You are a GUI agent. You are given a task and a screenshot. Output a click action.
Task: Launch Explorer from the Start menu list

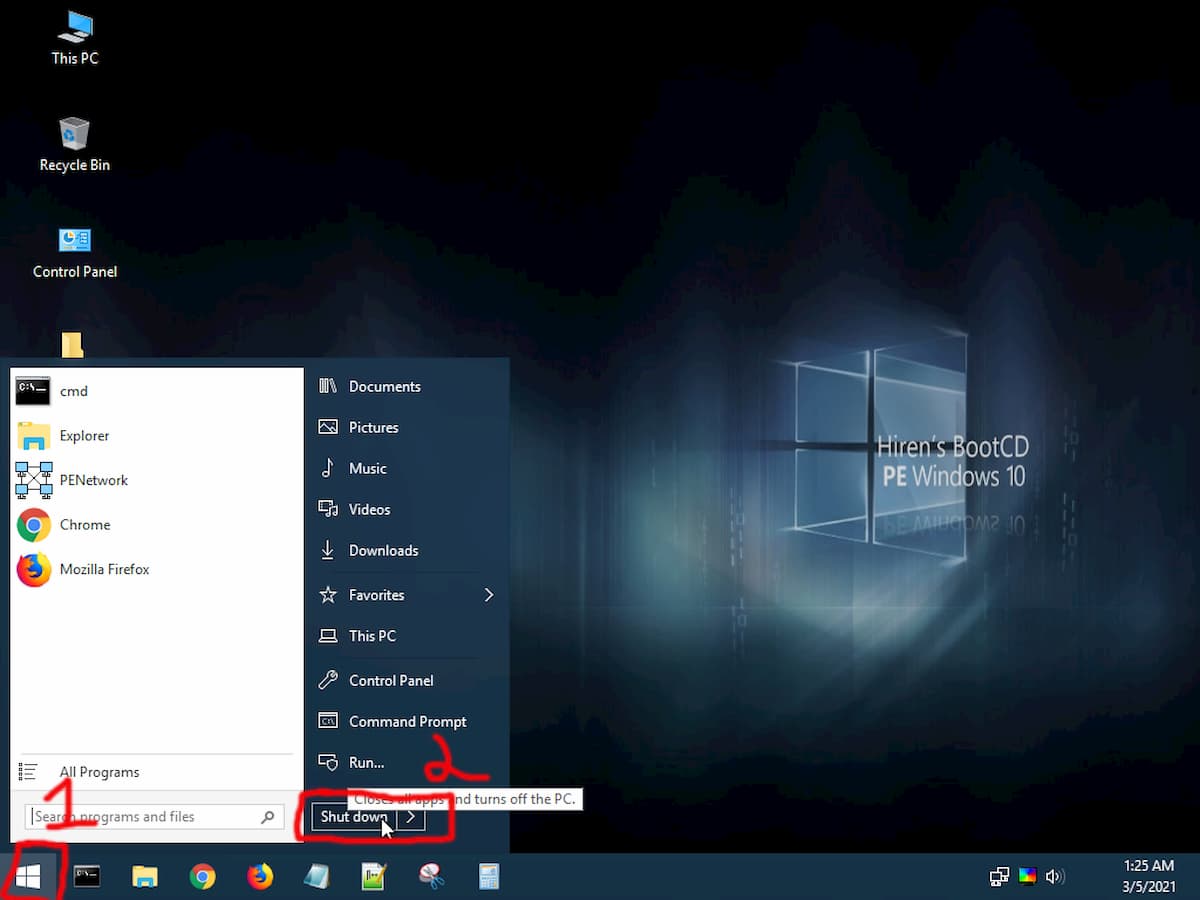(x=156, y=436)
